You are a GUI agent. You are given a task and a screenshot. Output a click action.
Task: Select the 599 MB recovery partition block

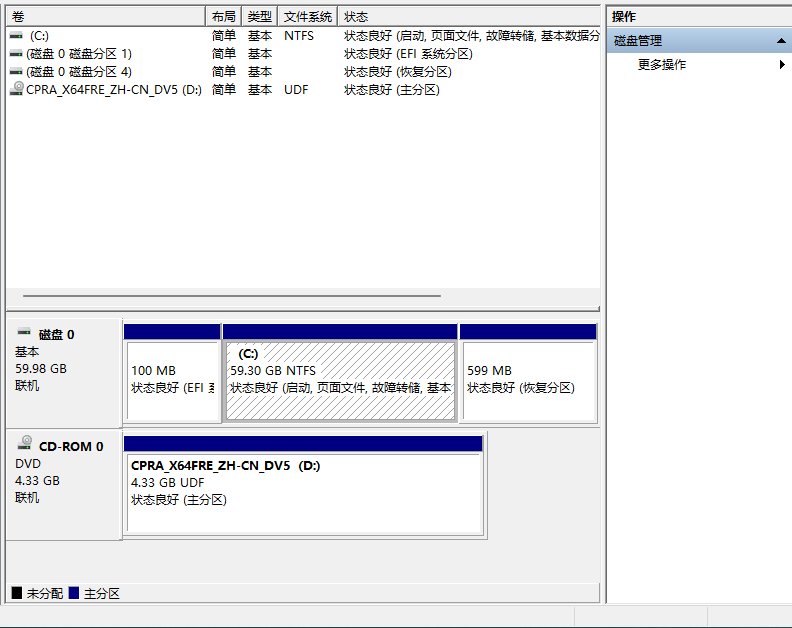528,380
